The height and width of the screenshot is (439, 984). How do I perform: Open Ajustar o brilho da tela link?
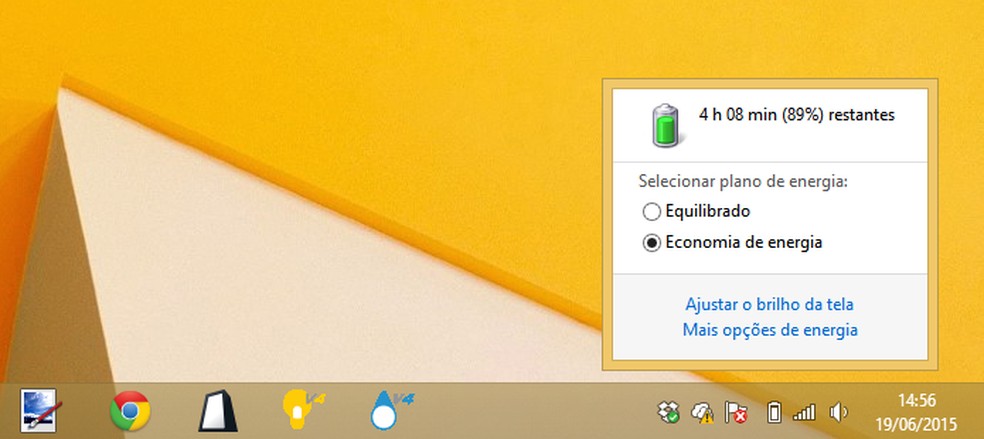769,305
